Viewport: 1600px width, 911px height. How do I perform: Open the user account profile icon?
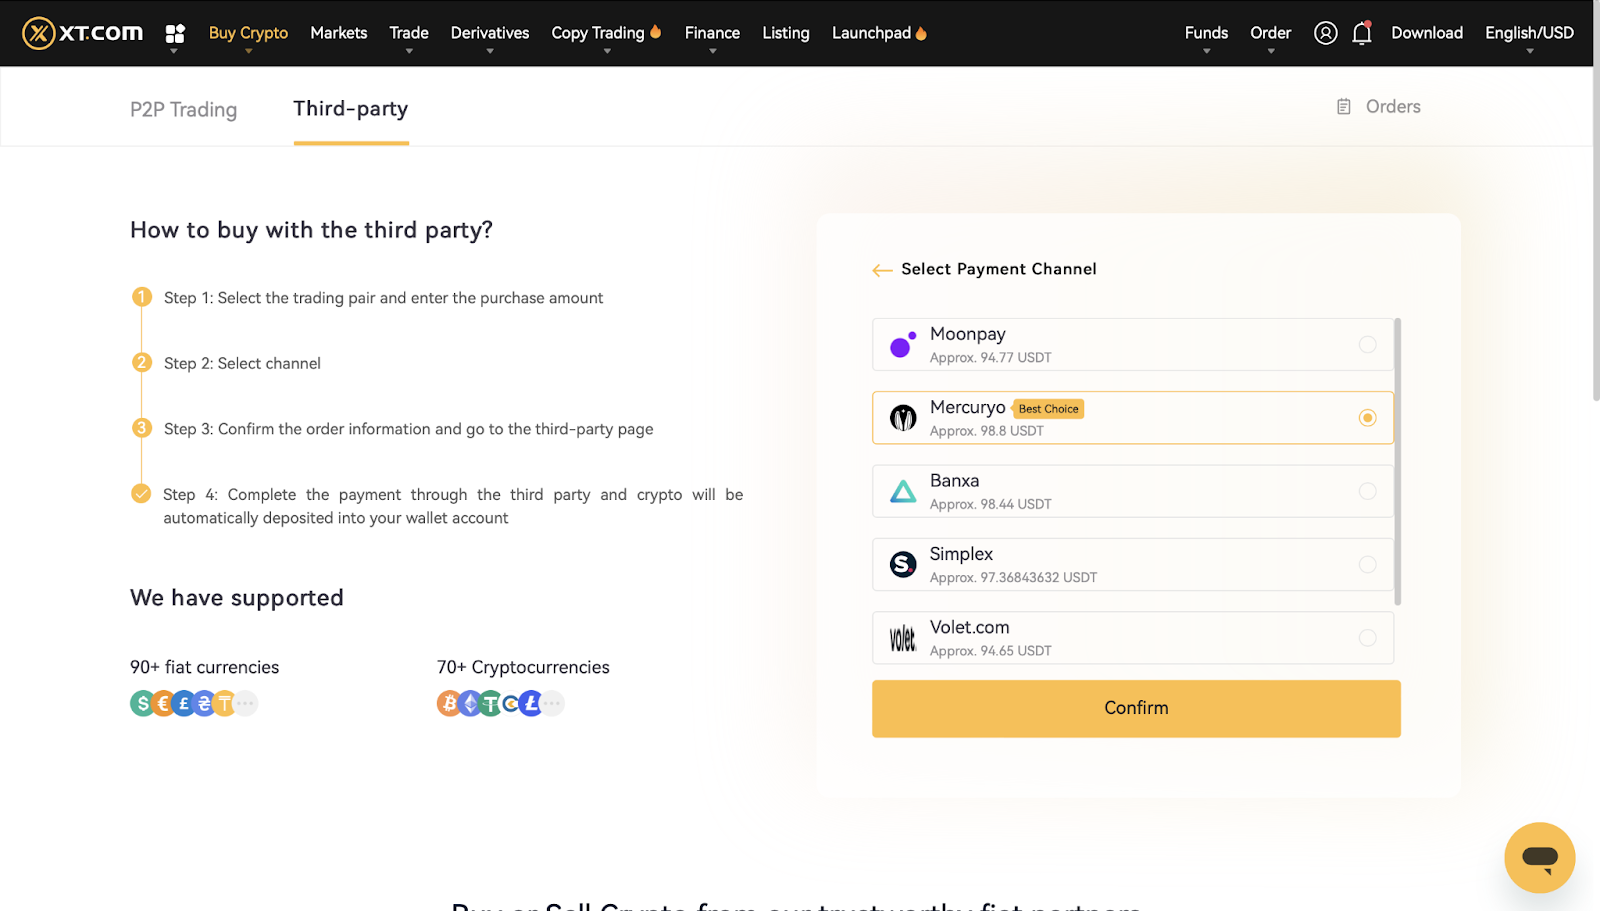click(x=1325, y=33)
